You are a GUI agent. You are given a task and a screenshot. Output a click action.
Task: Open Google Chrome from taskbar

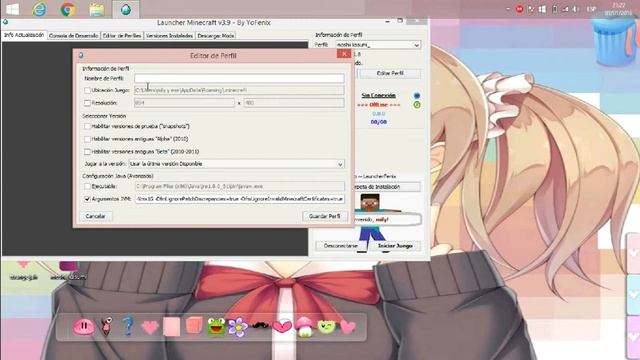68,9
